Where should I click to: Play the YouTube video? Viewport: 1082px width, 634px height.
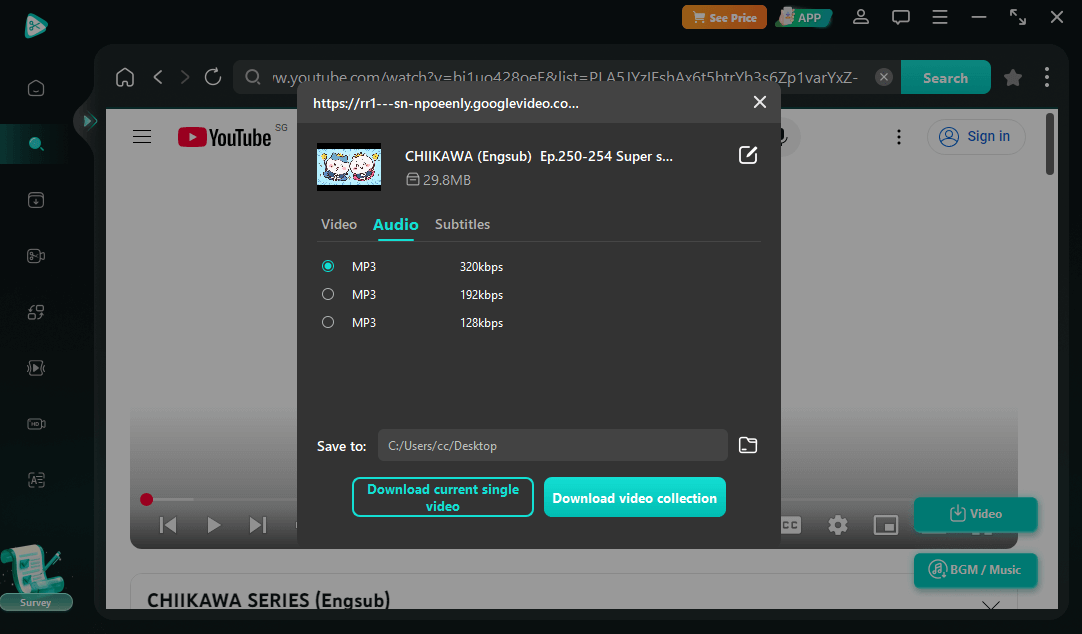coord(213,525)
